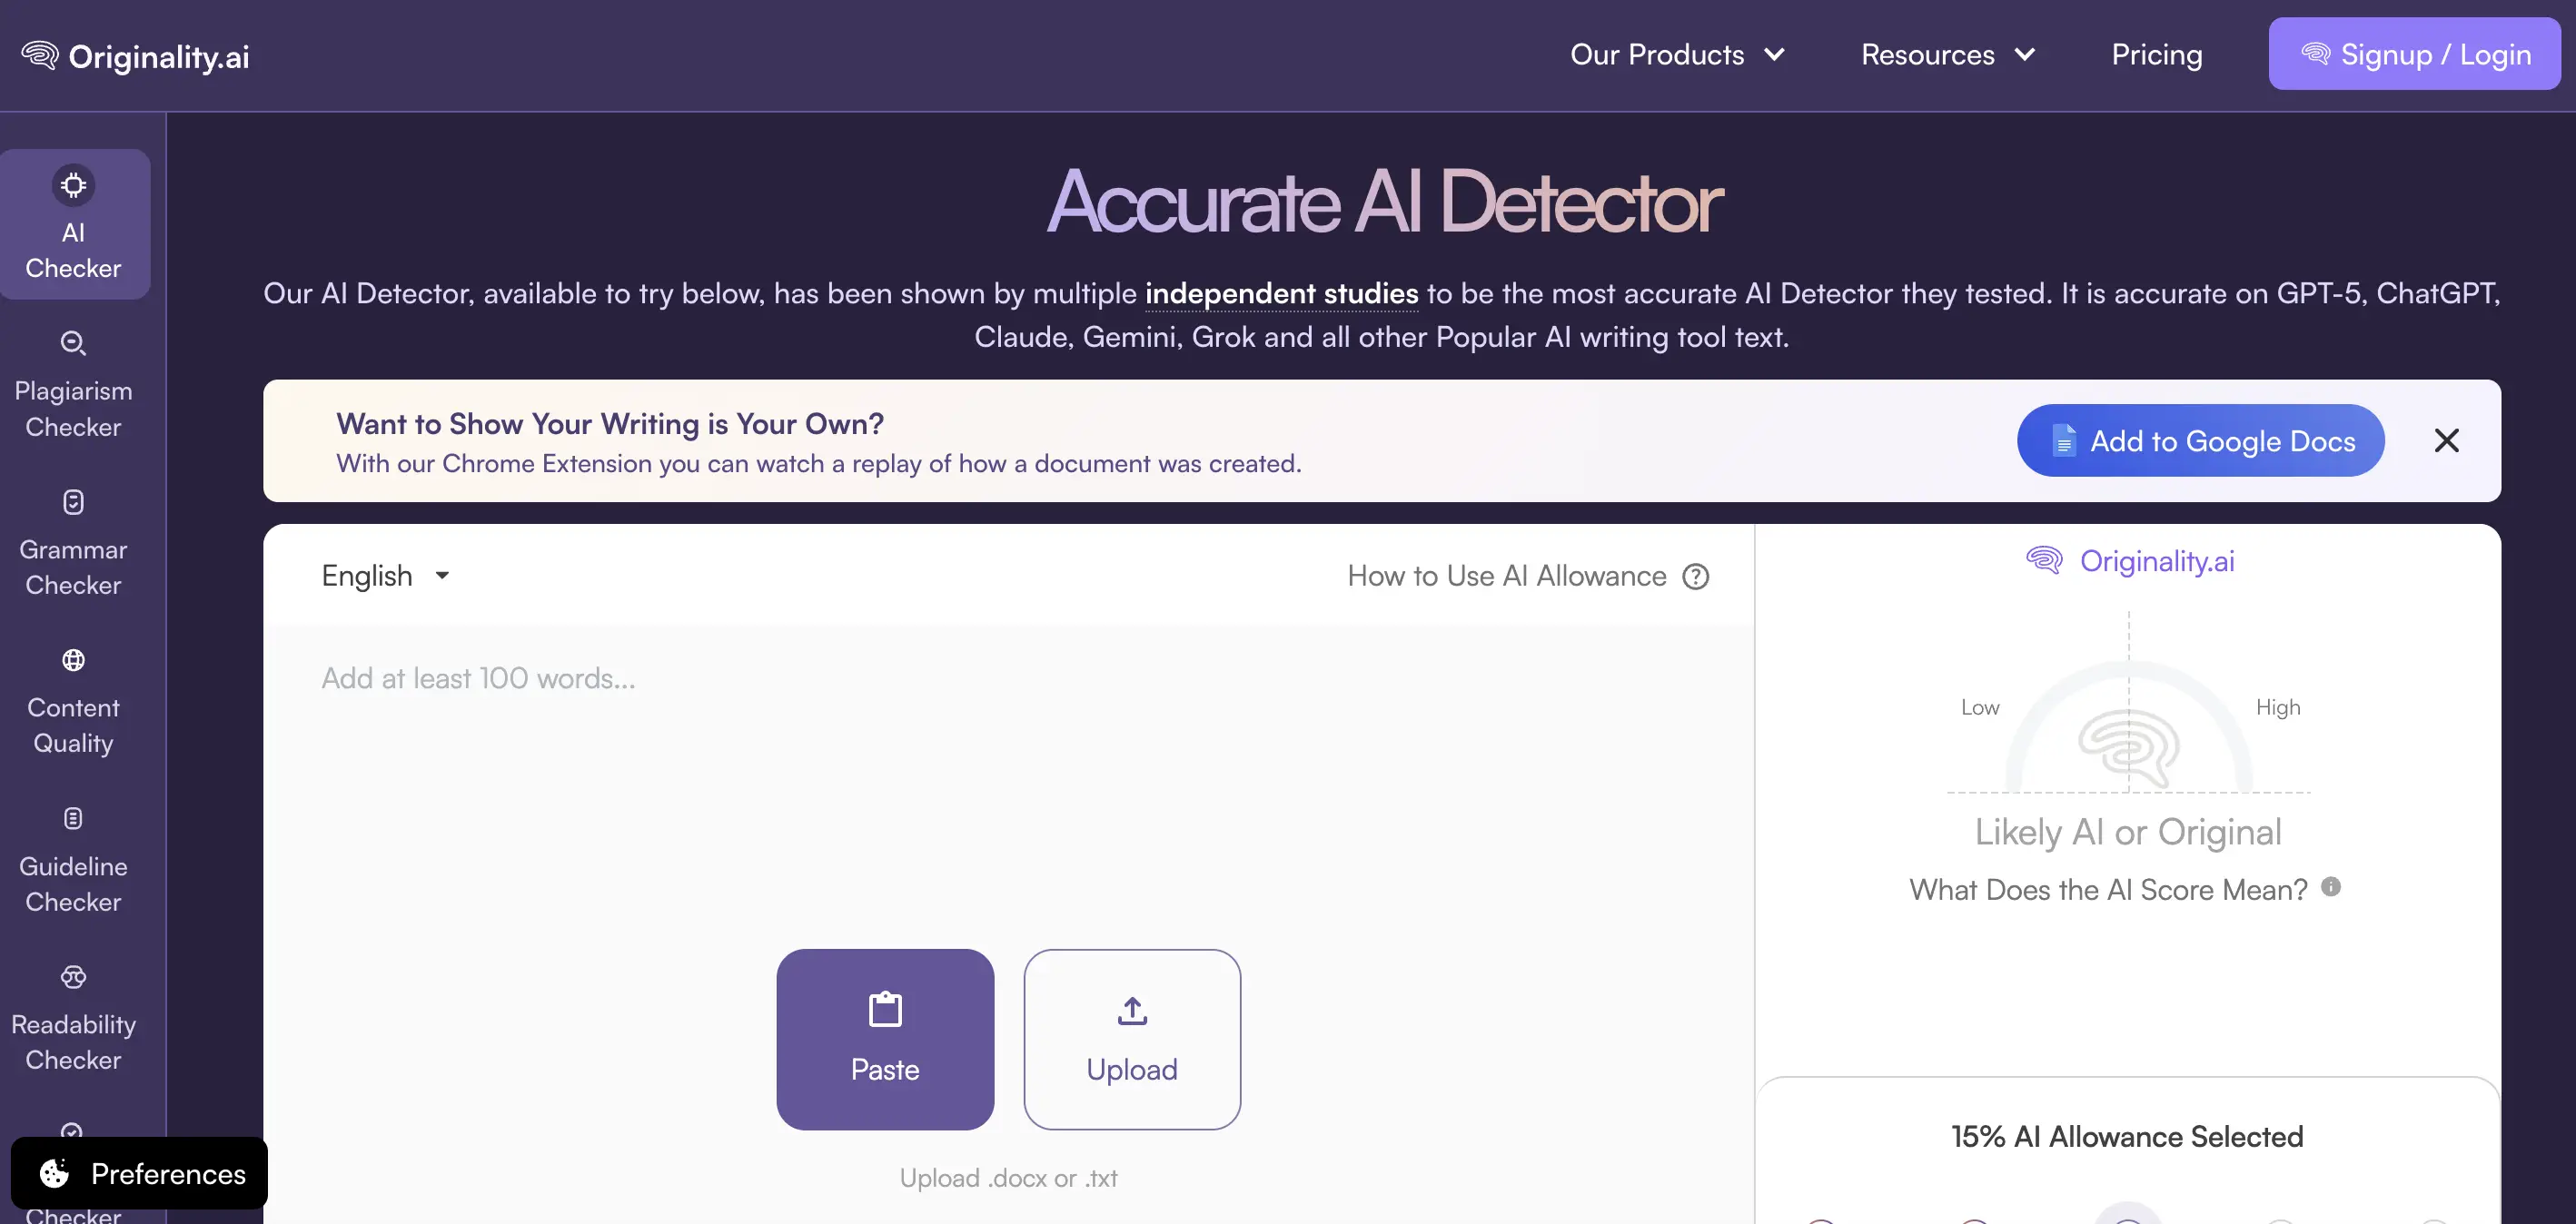2576x1224 pixels.
Task: Click the Upload button
Action: point(1132,1039)
